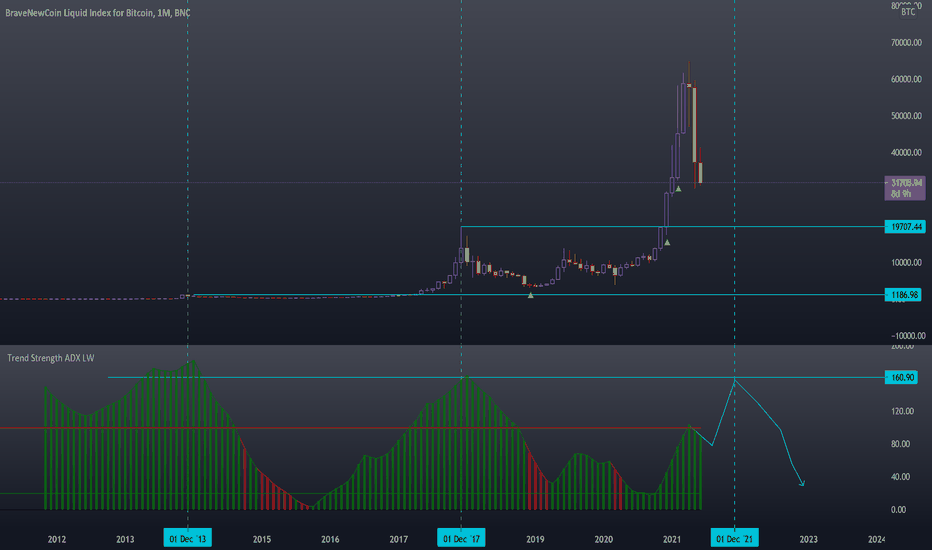Screen dimensions: 932x550
Task: Click the 2017 label on time axis
Action: [x=398, y=539]
